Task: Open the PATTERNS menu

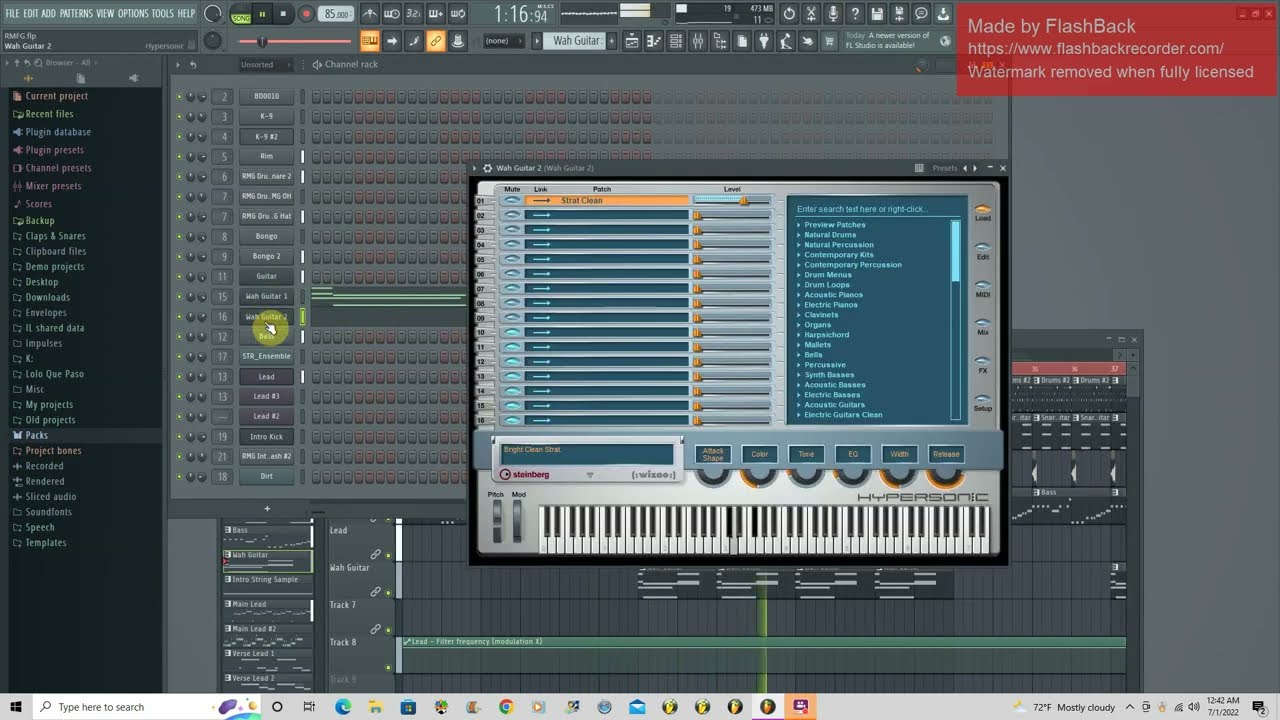Action: click(x=76, y=13)
